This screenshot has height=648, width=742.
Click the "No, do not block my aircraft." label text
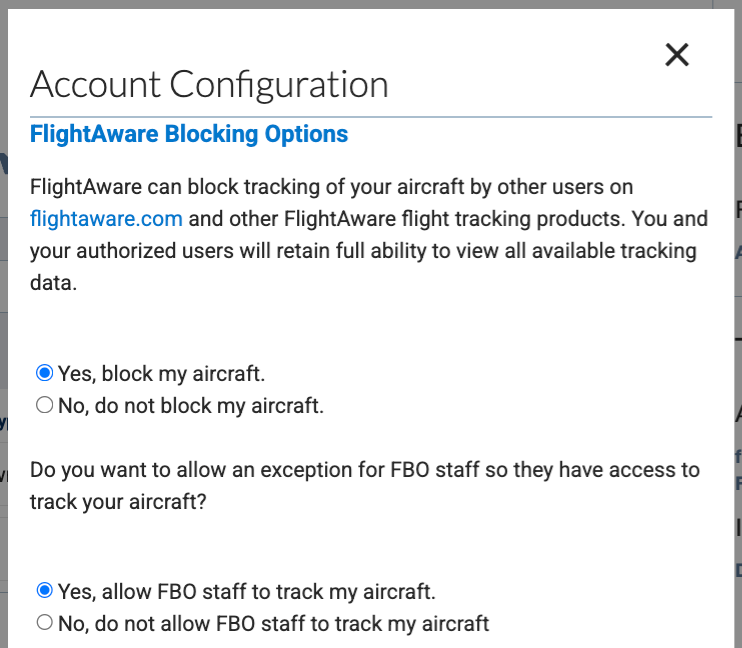click(191, 406)
